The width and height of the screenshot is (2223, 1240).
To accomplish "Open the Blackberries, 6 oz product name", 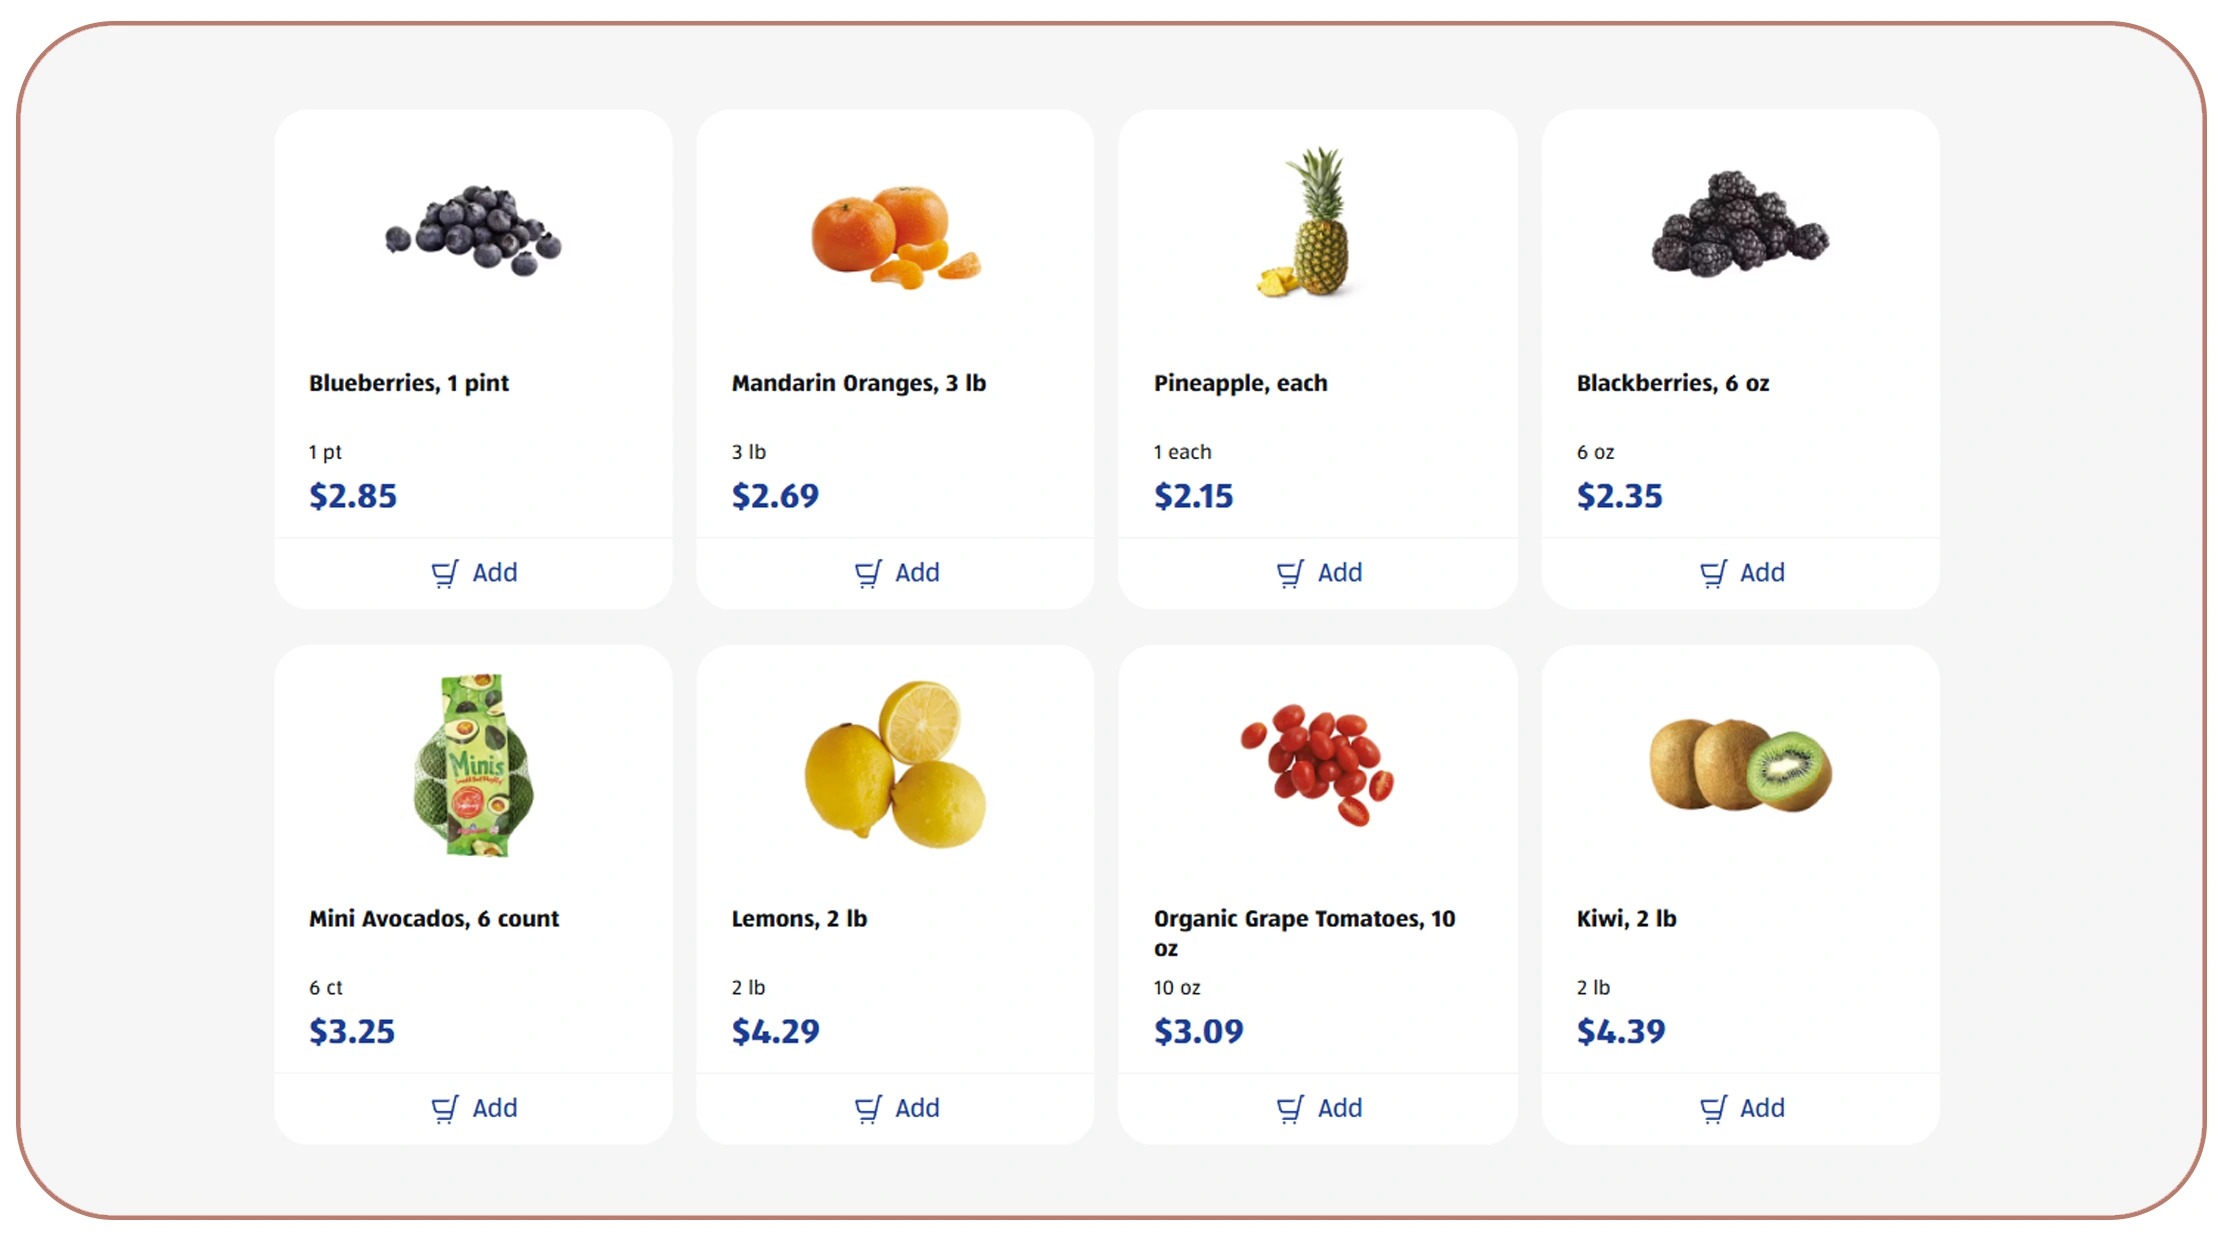I will [x=1674, y=382].
